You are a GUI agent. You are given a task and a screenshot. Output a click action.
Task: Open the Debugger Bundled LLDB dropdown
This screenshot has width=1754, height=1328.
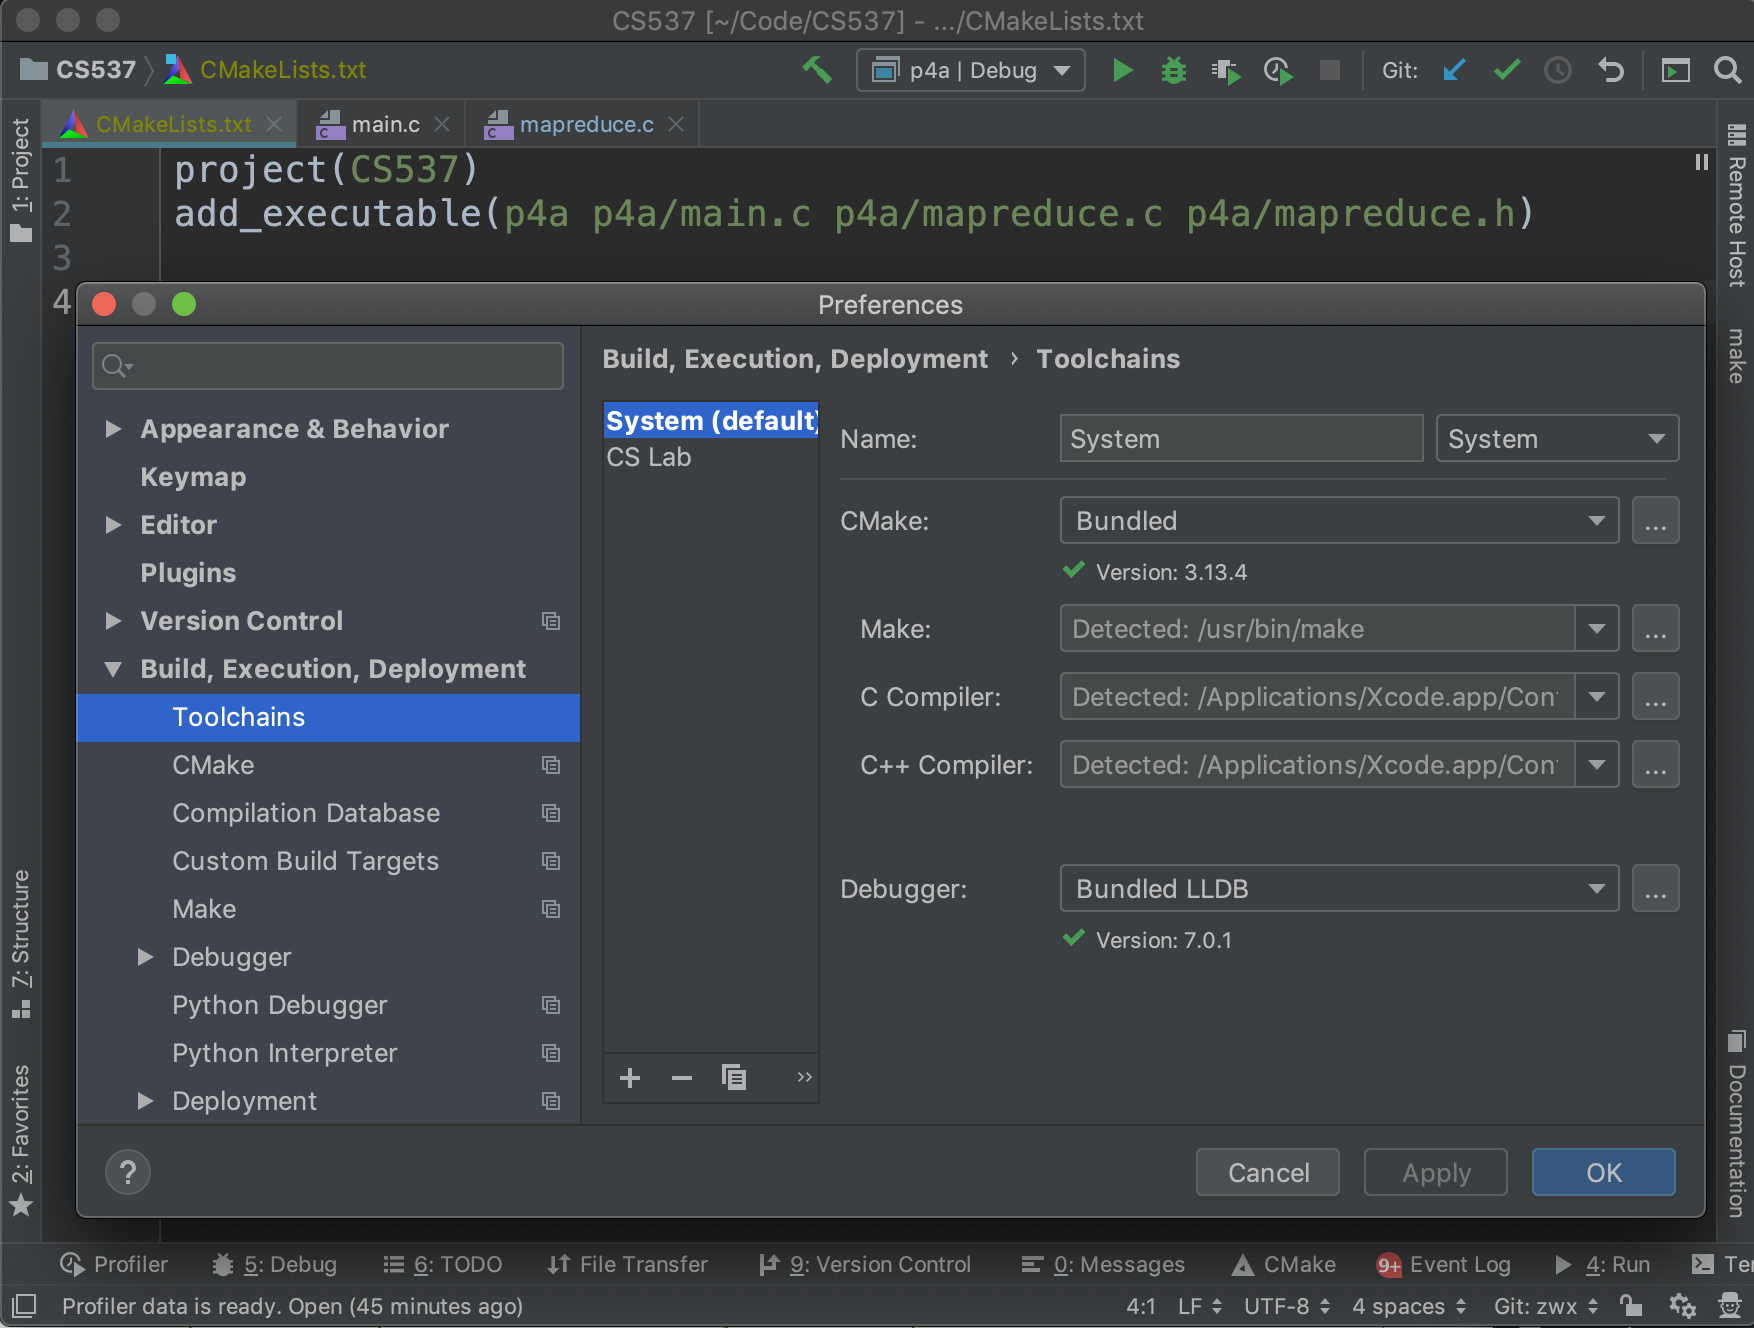tap(1338, 889)
